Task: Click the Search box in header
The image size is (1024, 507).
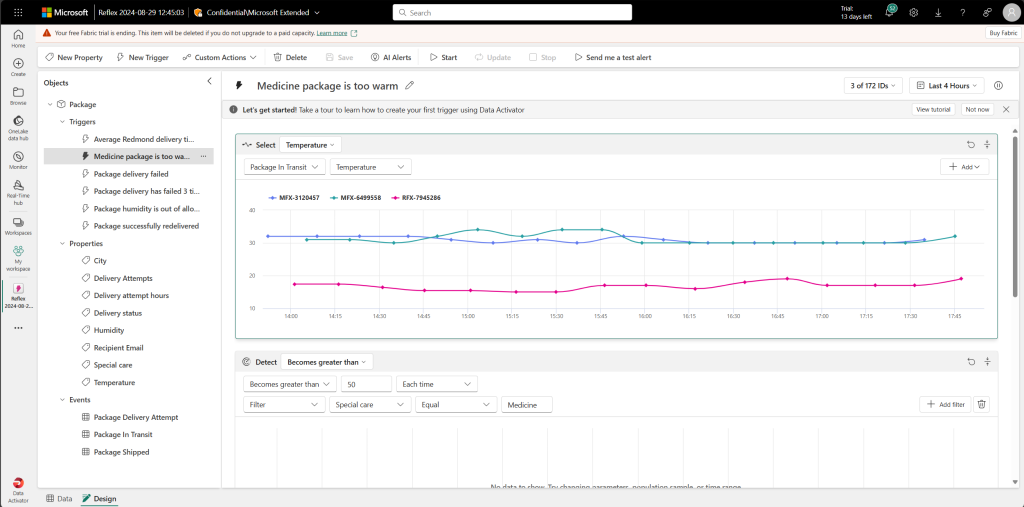Action: tap(512, 12)
